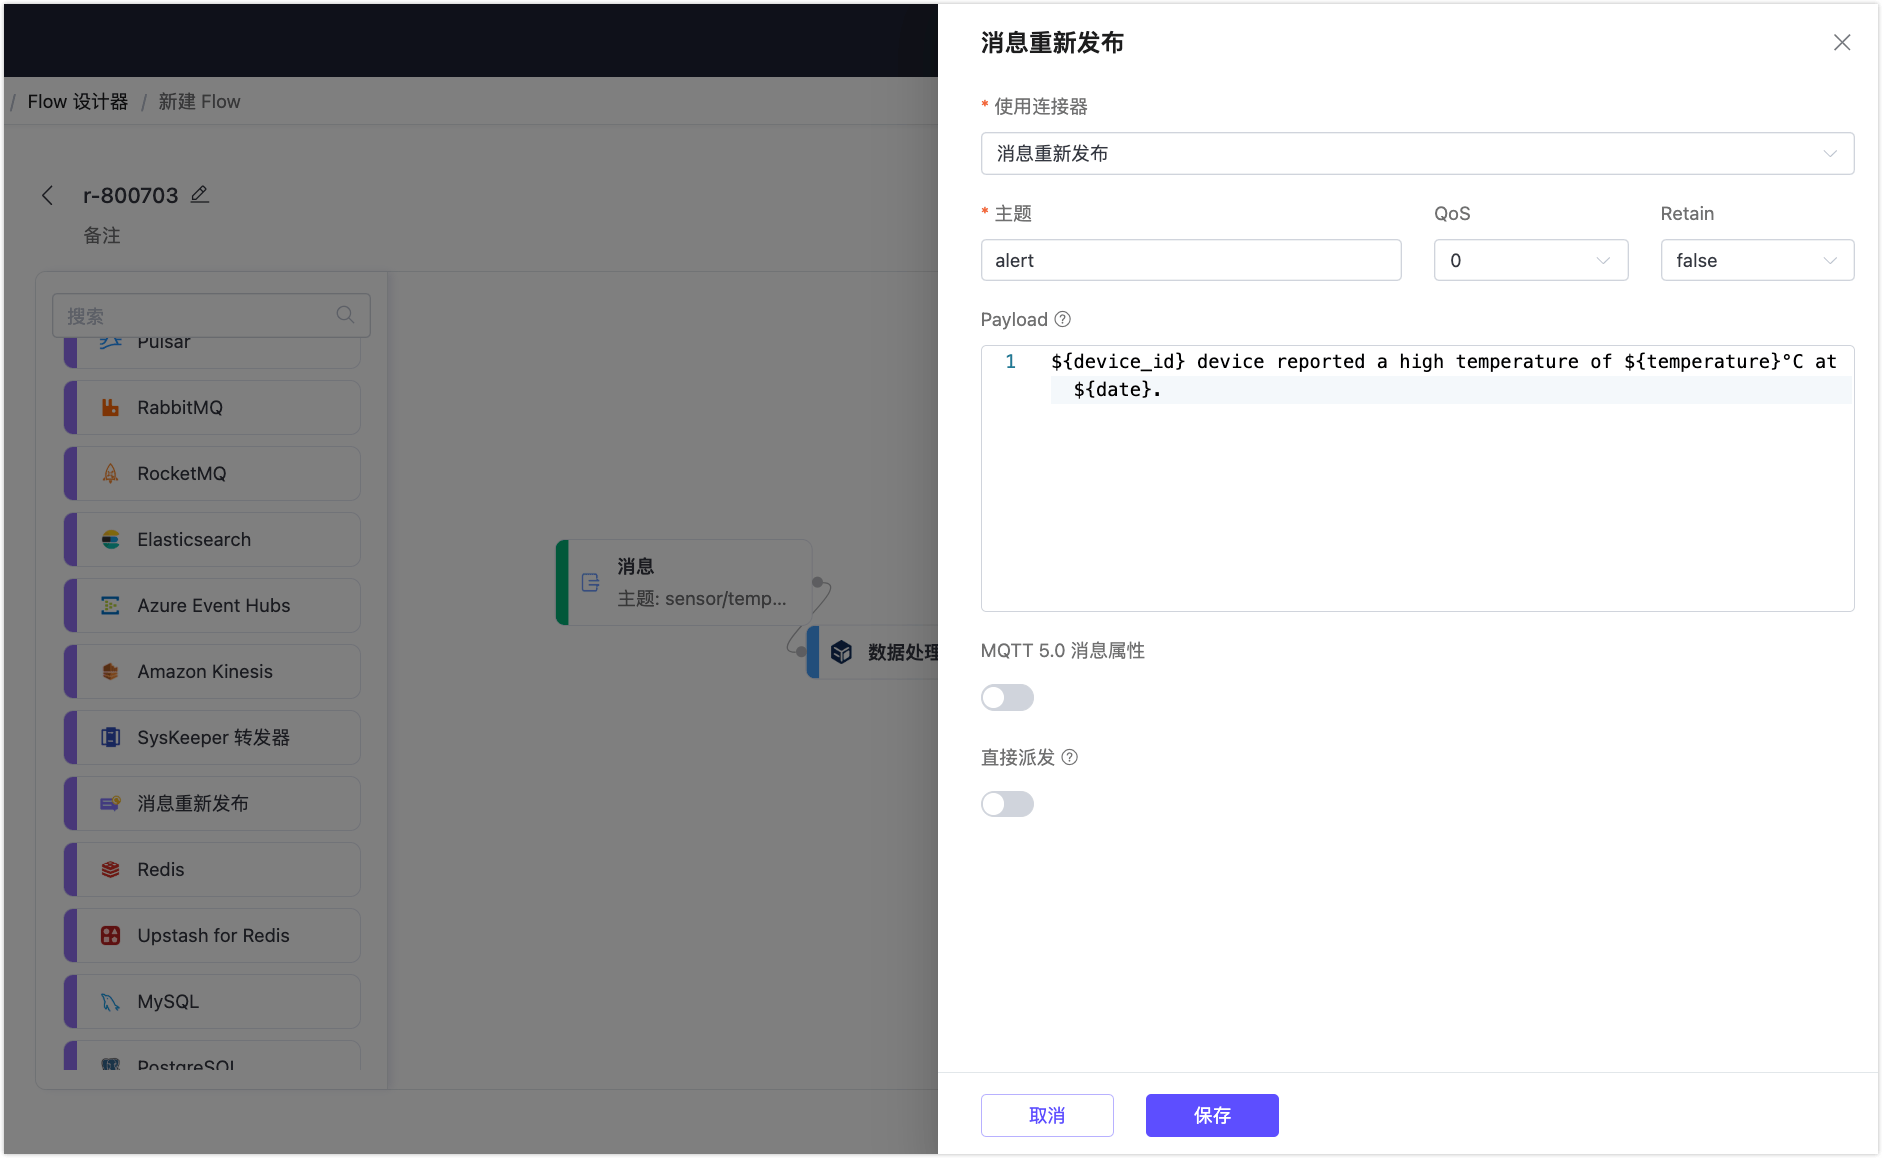Select the Amazon Kinesis connector icon
The width and height of the screenshot is (1882, 1158).
pyautogui.click(x=112, y=671)
